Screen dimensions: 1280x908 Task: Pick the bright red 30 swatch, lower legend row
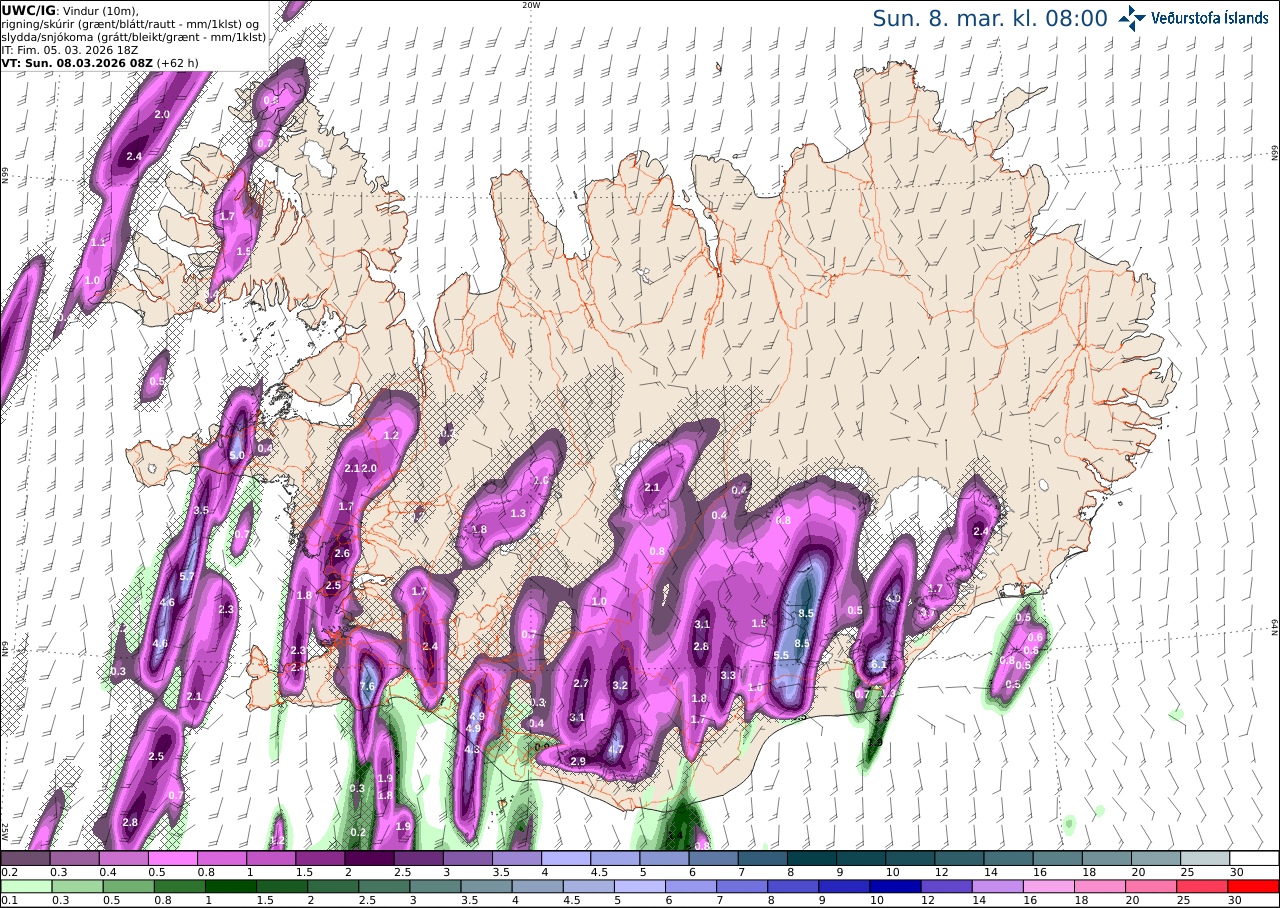1255,886
